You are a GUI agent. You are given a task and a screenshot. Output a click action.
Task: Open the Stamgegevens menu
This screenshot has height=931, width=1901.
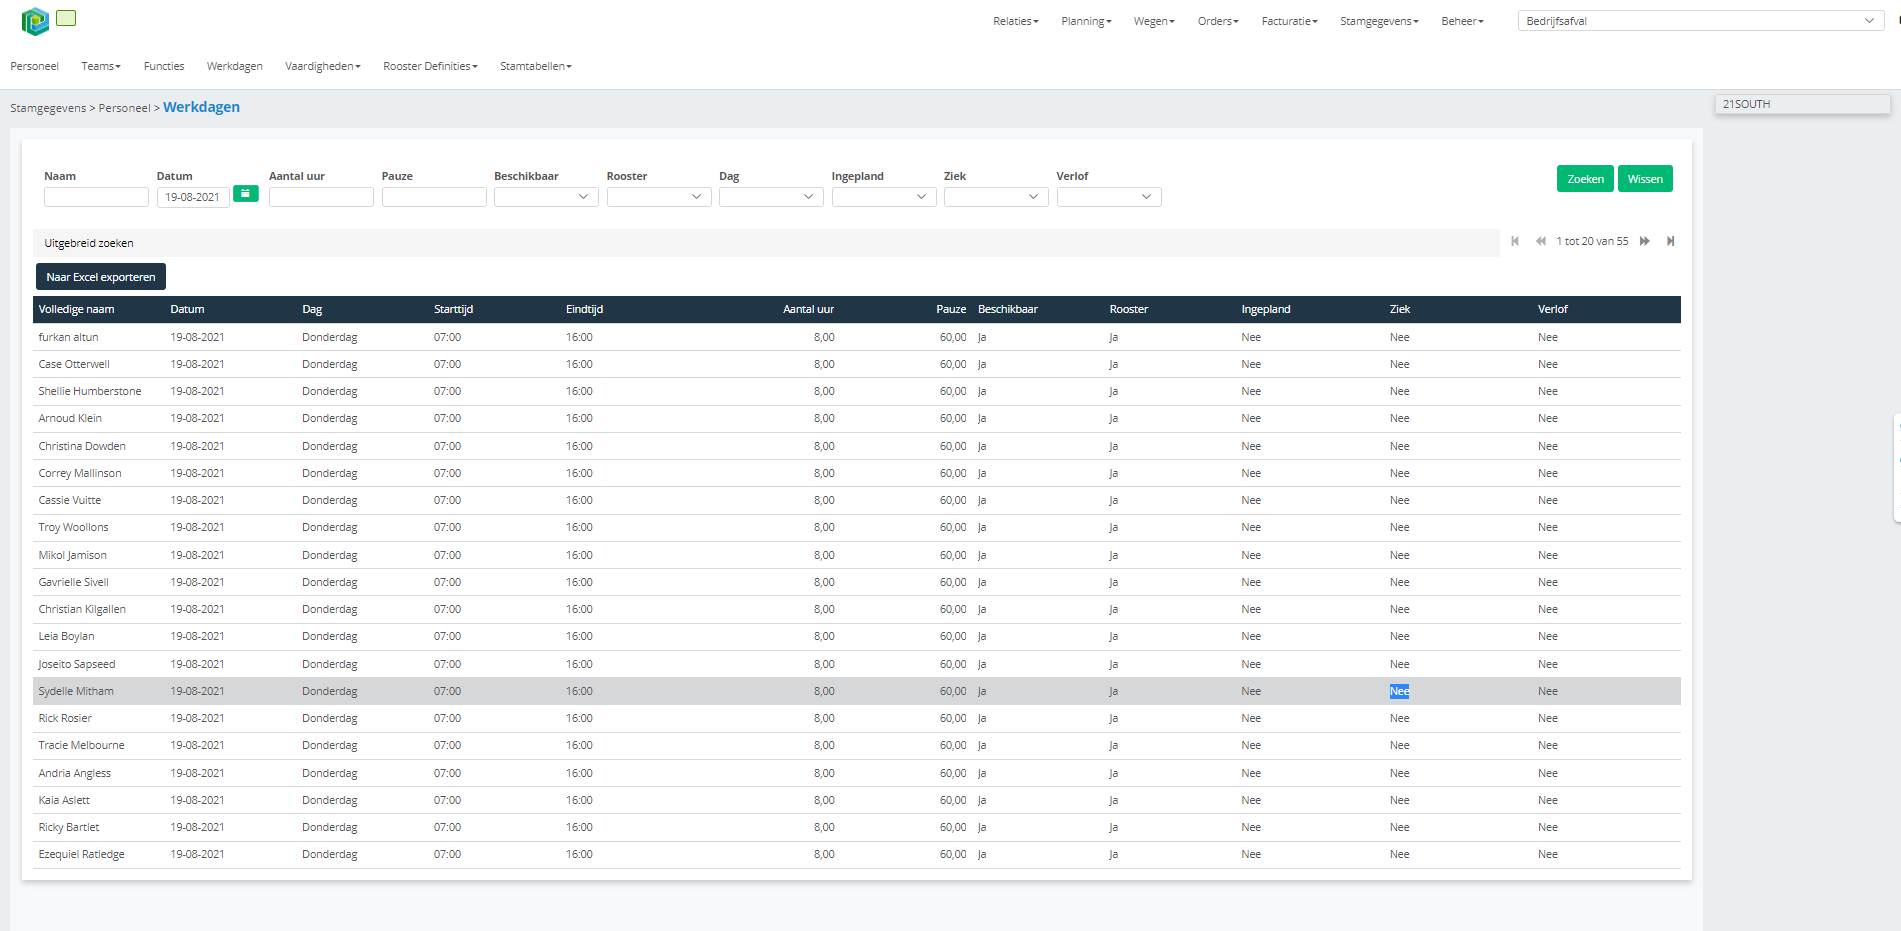tap(1379, 21)
